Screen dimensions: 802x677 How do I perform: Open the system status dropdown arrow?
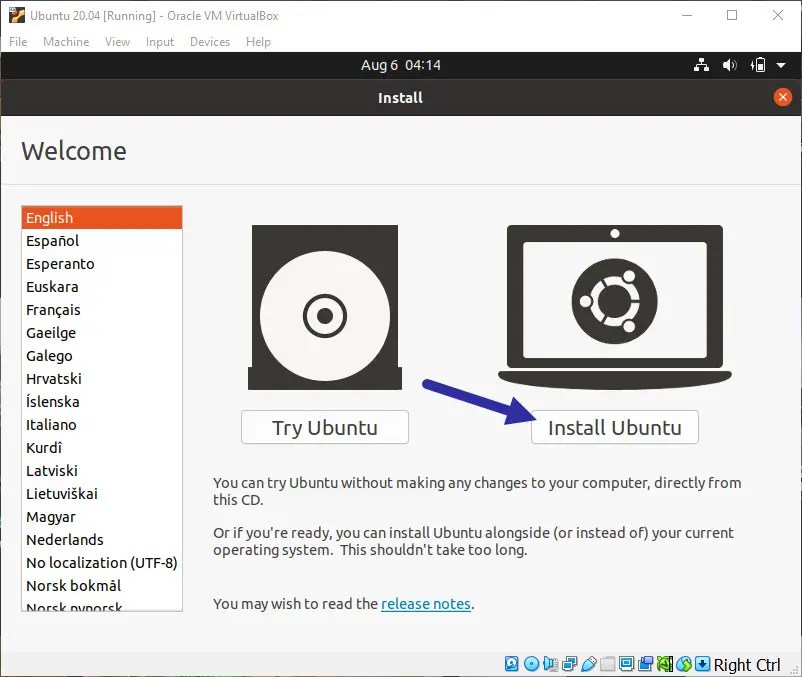click(x=781, y=65)
